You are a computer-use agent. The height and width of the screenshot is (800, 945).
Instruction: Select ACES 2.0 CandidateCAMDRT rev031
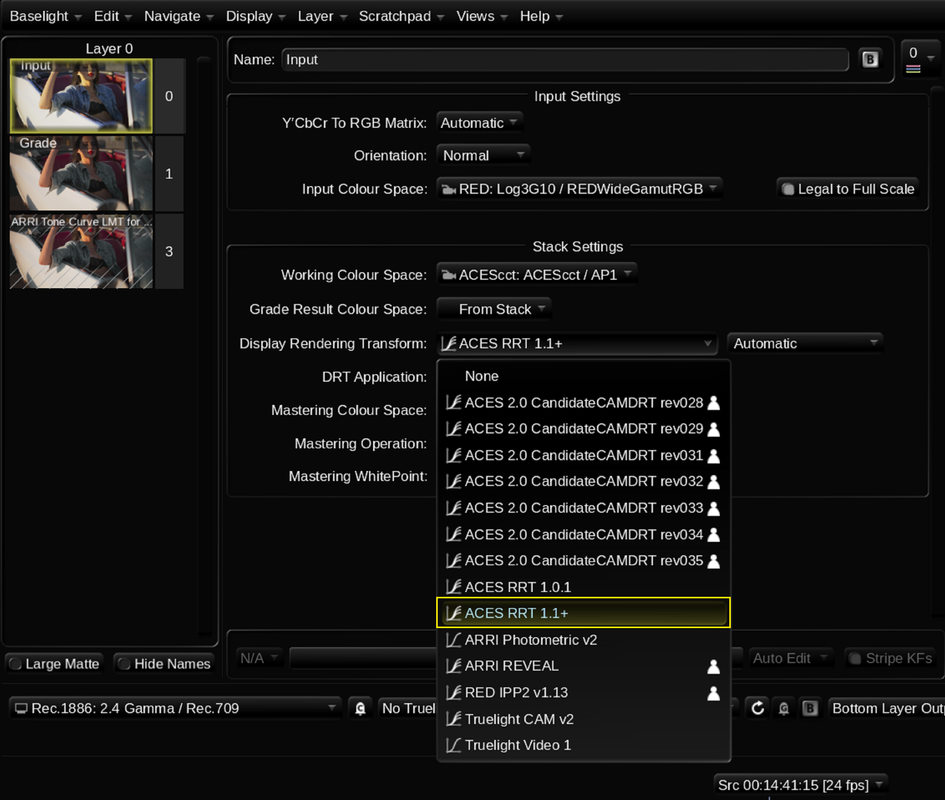[583, 455]
